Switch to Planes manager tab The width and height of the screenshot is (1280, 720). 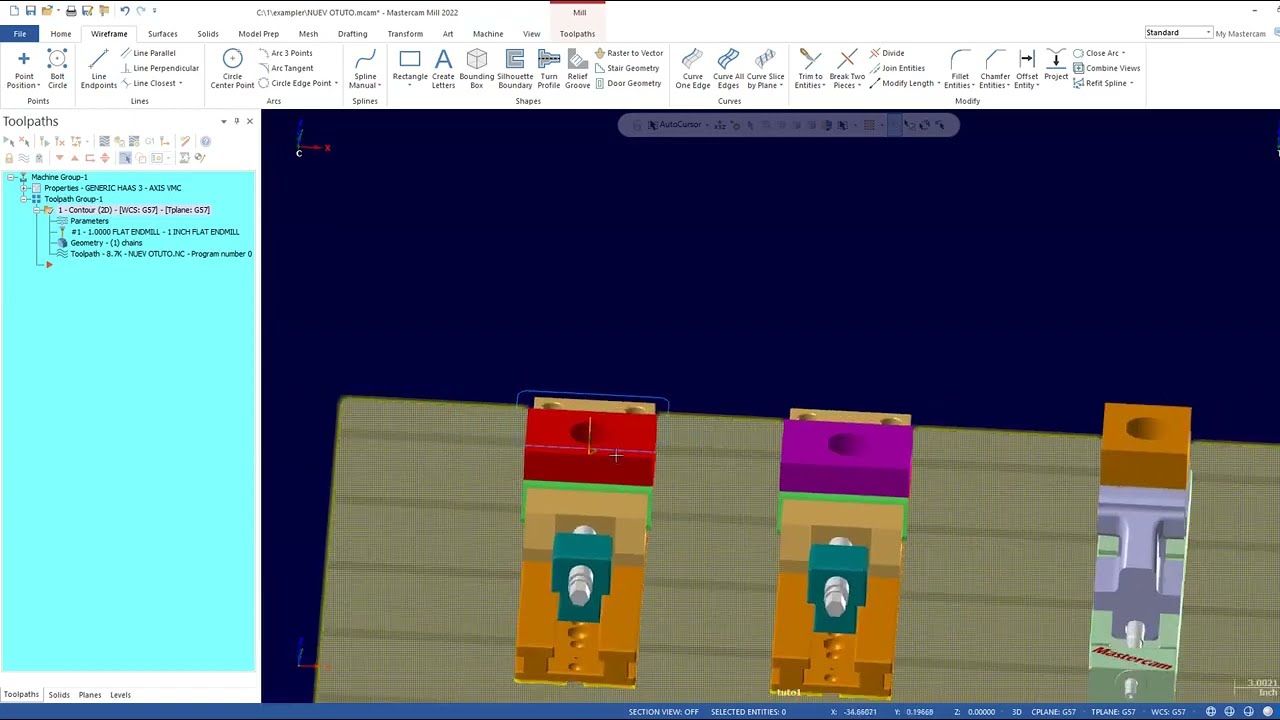[90, 695]
